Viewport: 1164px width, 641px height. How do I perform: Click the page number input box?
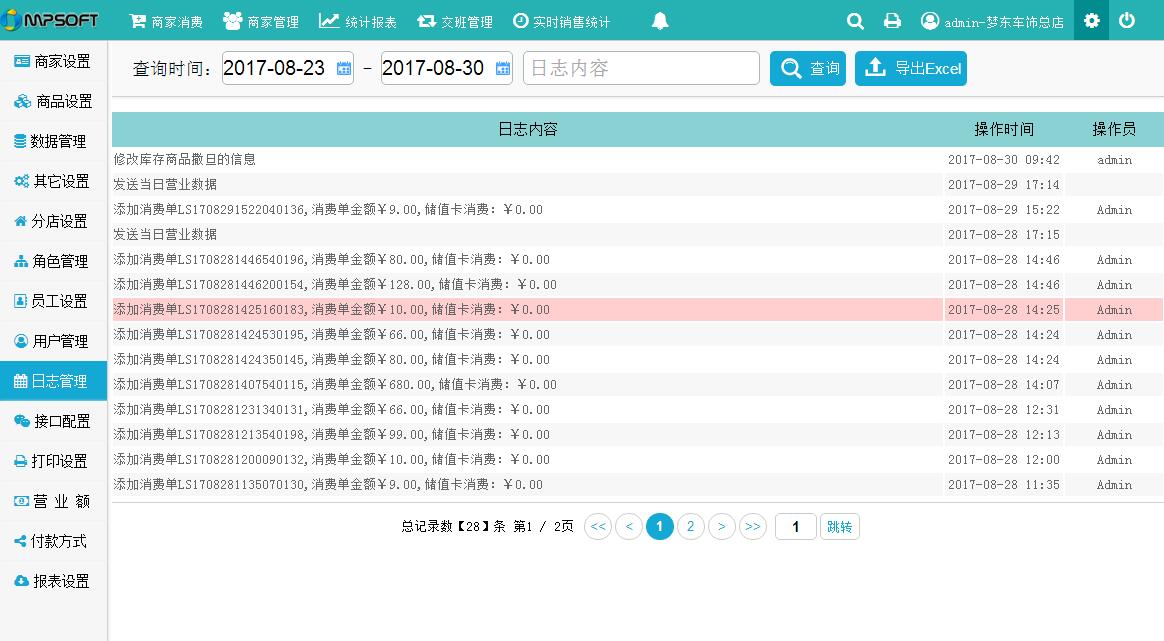pyautogui.click(x=796, y=526)
